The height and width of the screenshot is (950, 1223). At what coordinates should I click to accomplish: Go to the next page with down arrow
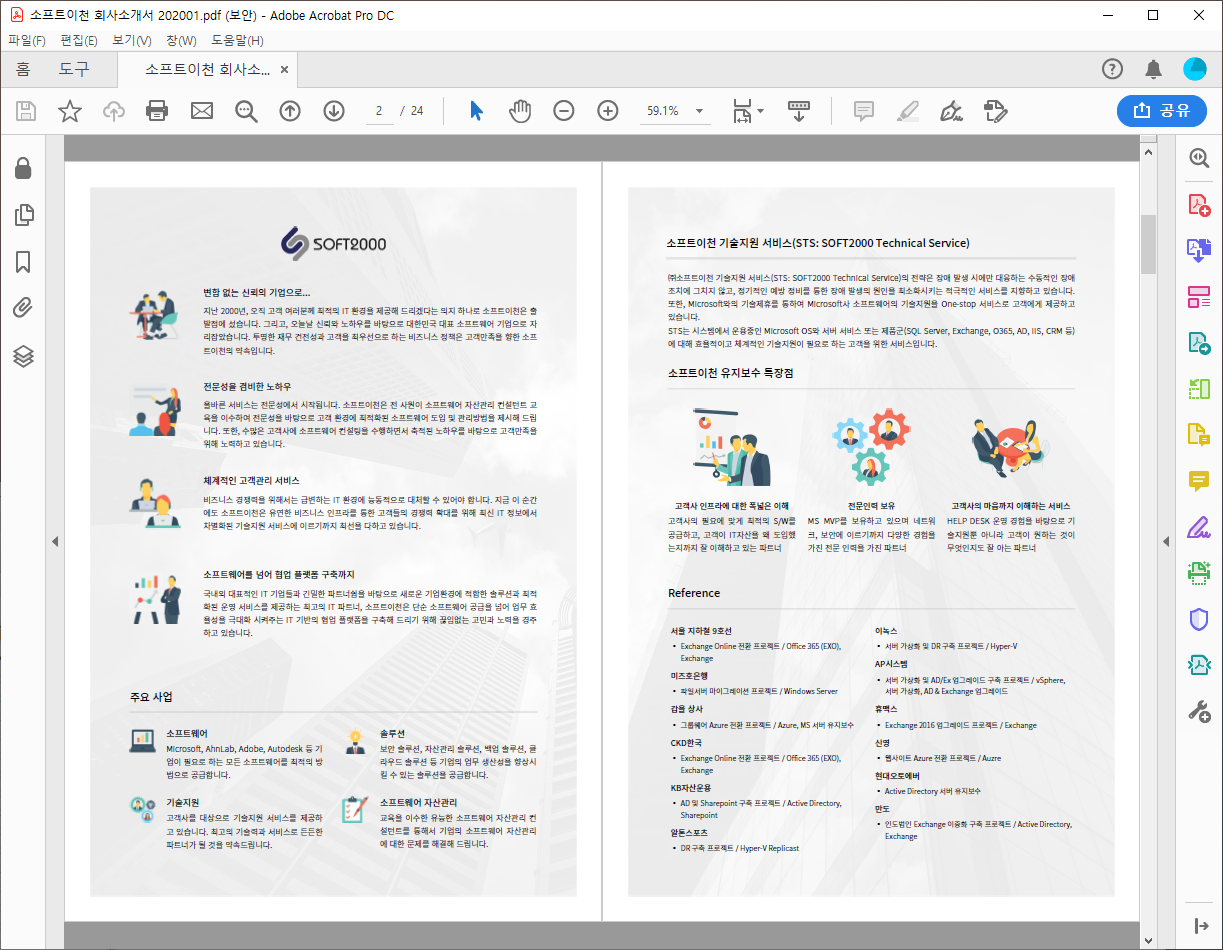334,111
